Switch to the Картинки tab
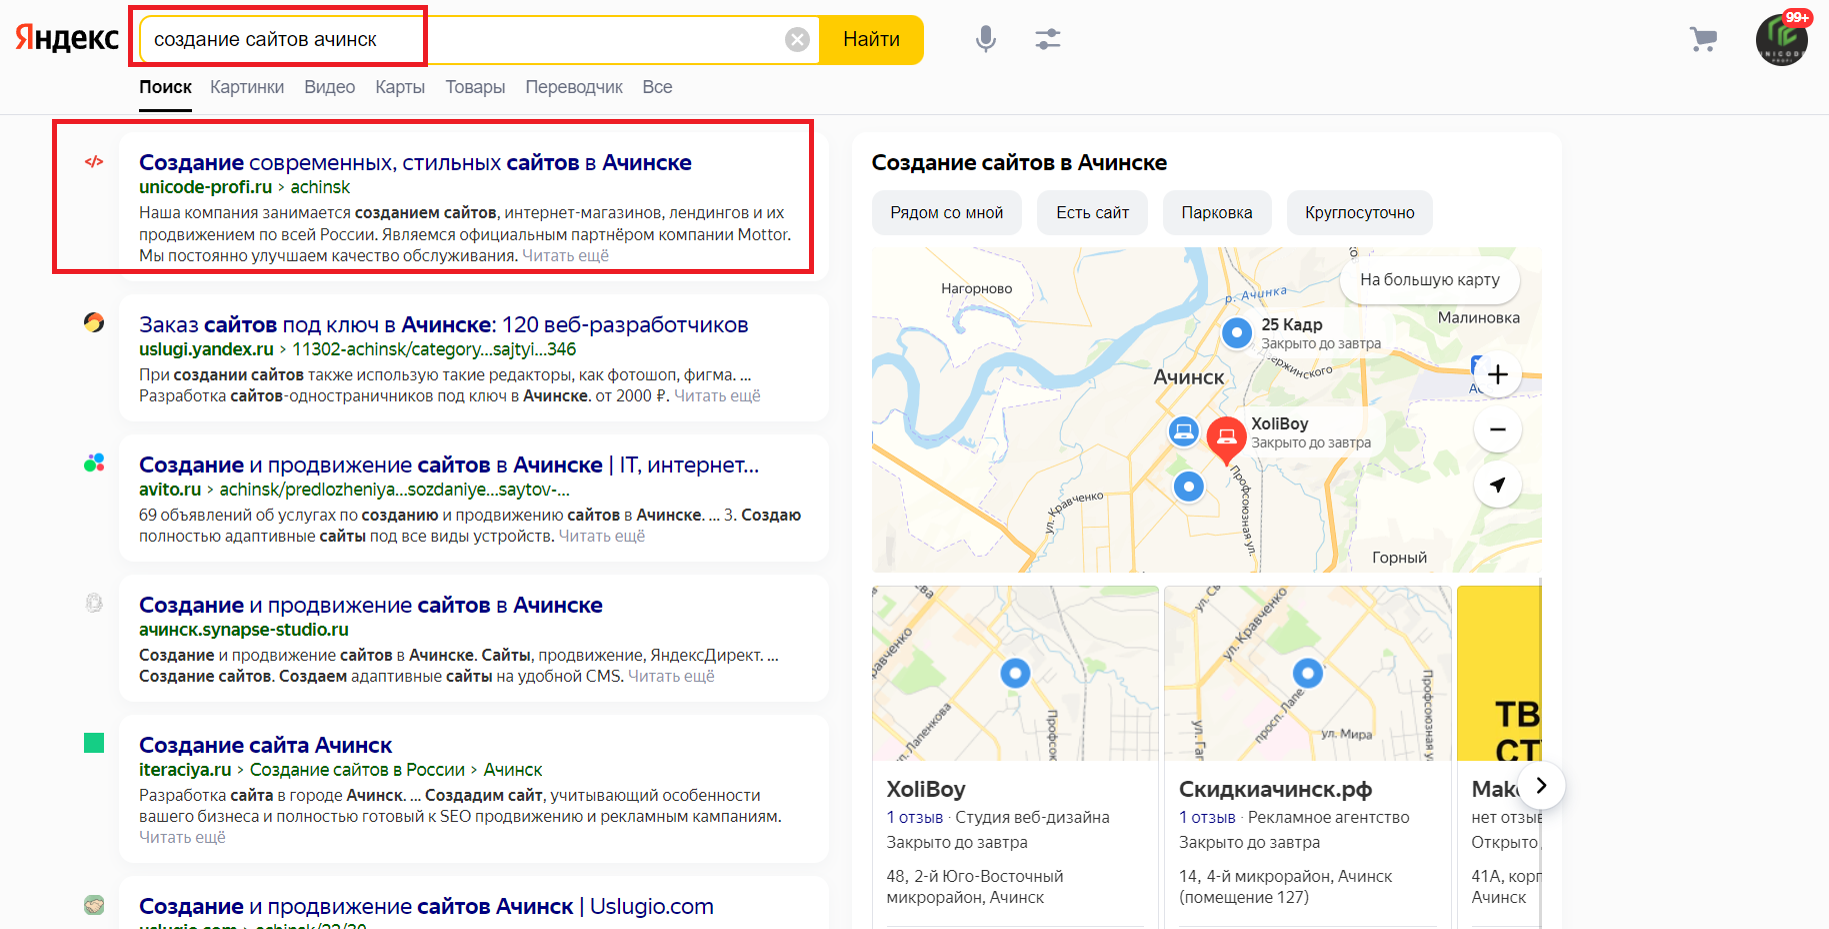1829x929 pixels. (247, 87)
